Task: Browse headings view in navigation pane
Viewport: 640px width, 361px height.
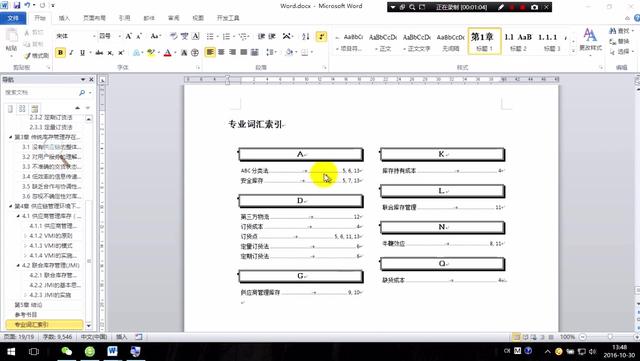Action: pyautogui.click(x=11, y=108)
